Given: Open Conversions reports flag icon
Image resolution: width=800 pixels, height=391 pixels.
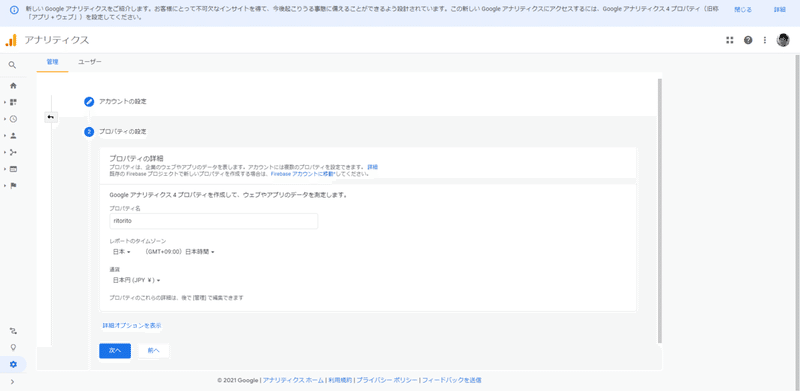Looking at the screenshot, I should [13, 185].
